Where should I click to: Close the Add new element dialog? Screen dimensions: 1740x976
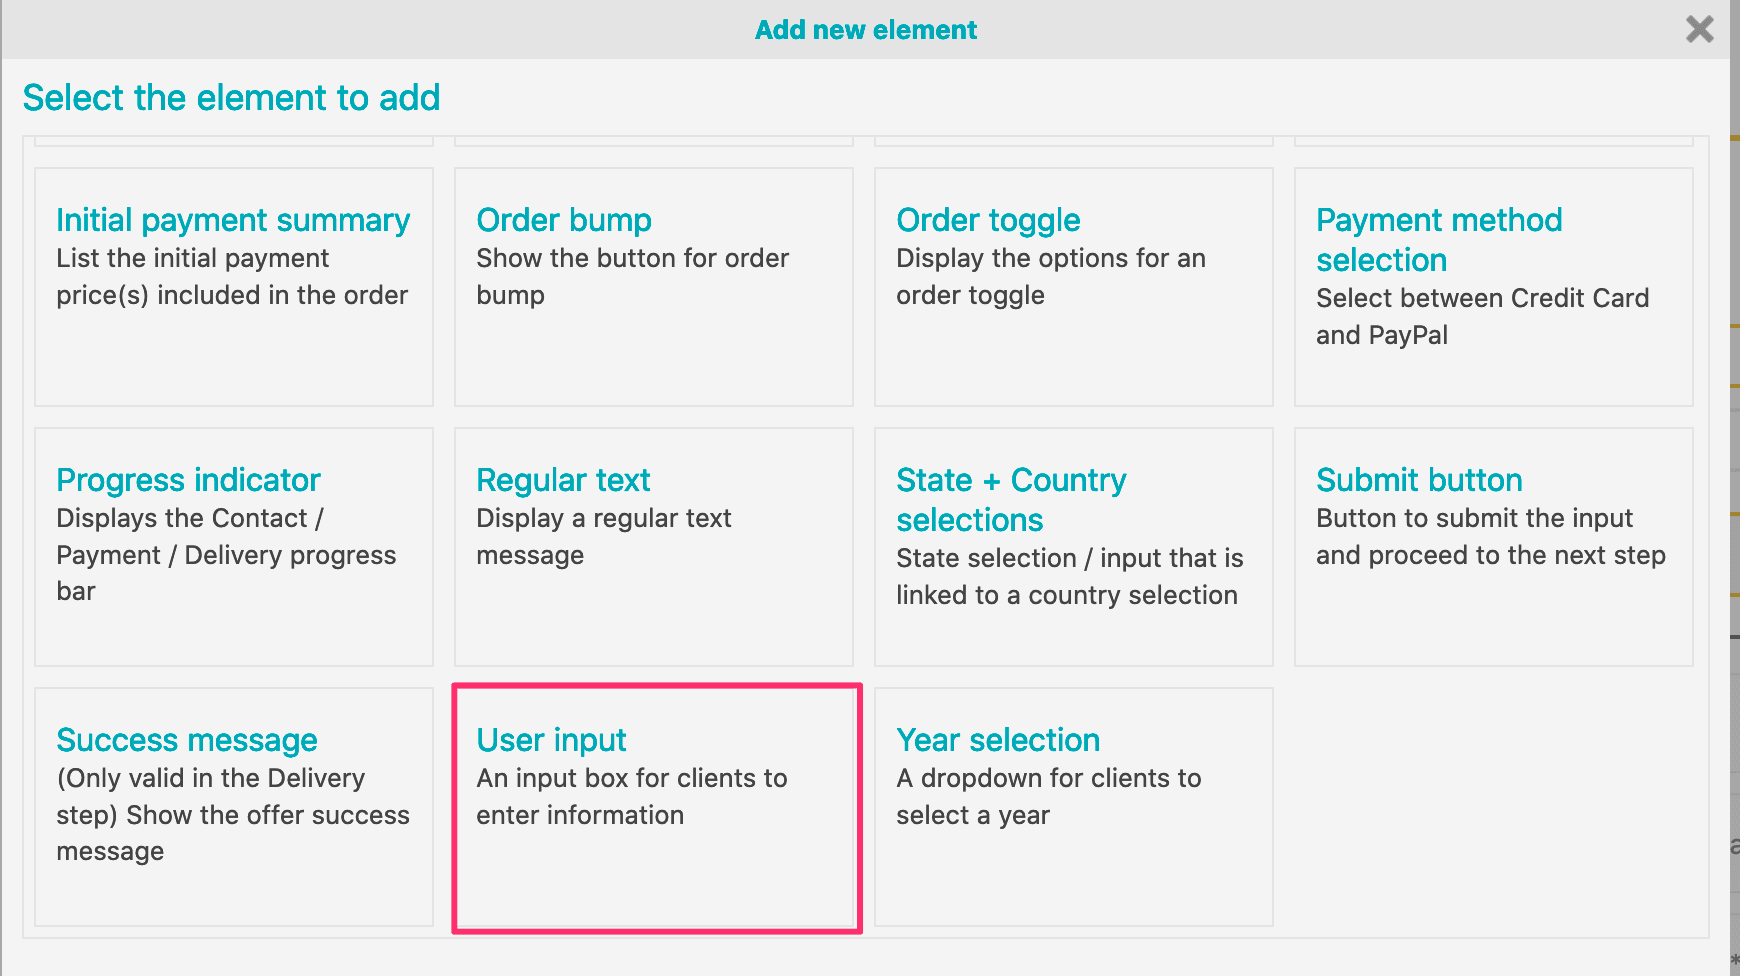(1699, 29)
